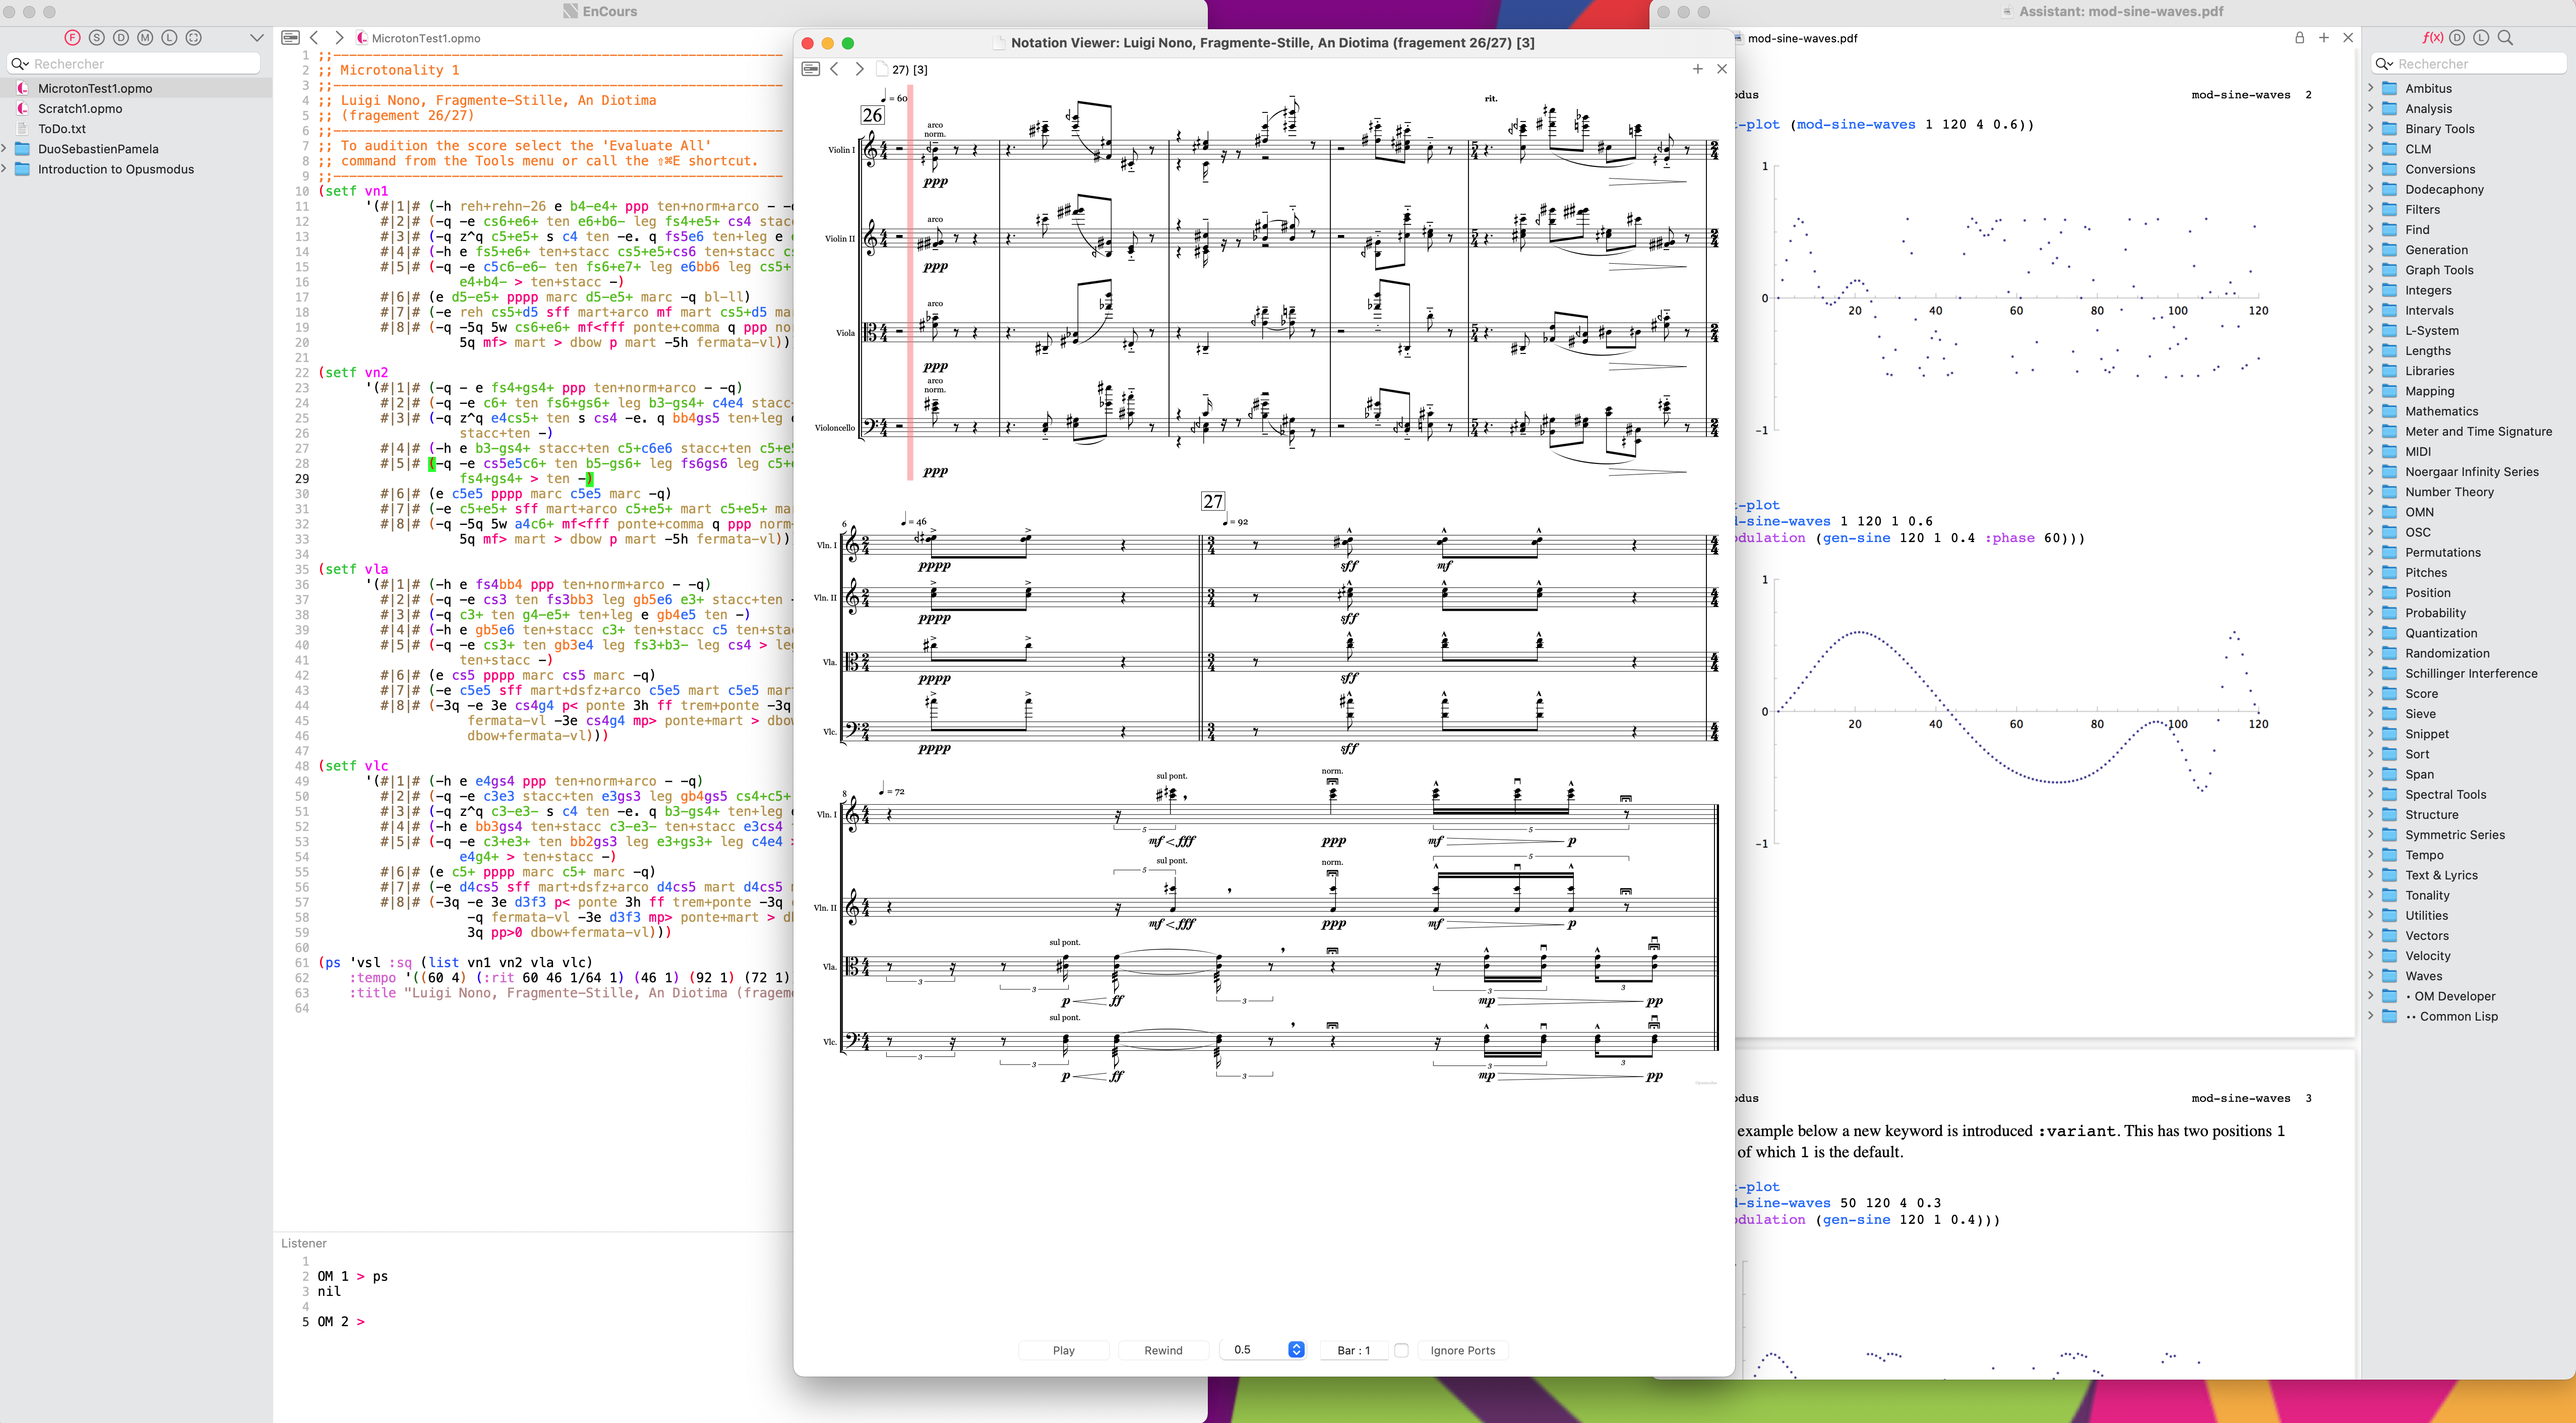
Task: Click the mod-sine-waves.pdf tab label
Action: coord(1802,38)
